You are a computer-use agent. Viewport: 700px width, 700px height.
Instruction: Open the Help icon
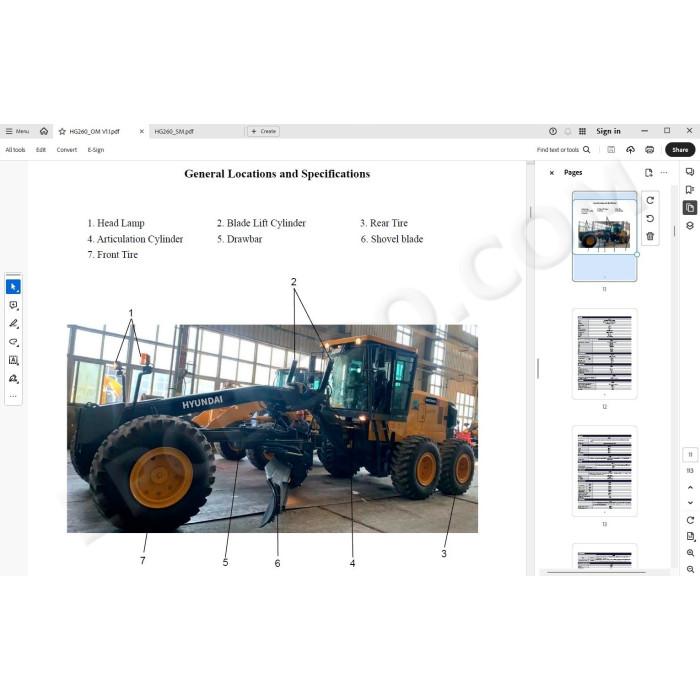[x=553, y=131]
